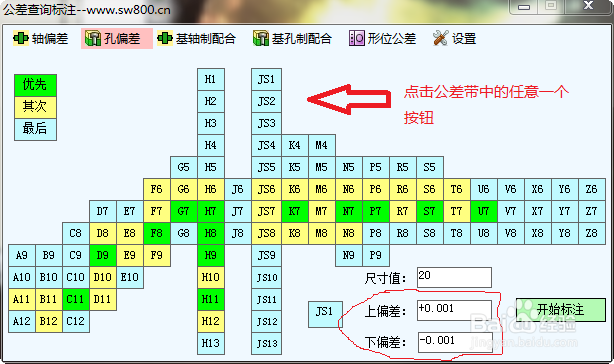Open the 设置 settings tab

[x=454, y=39]
